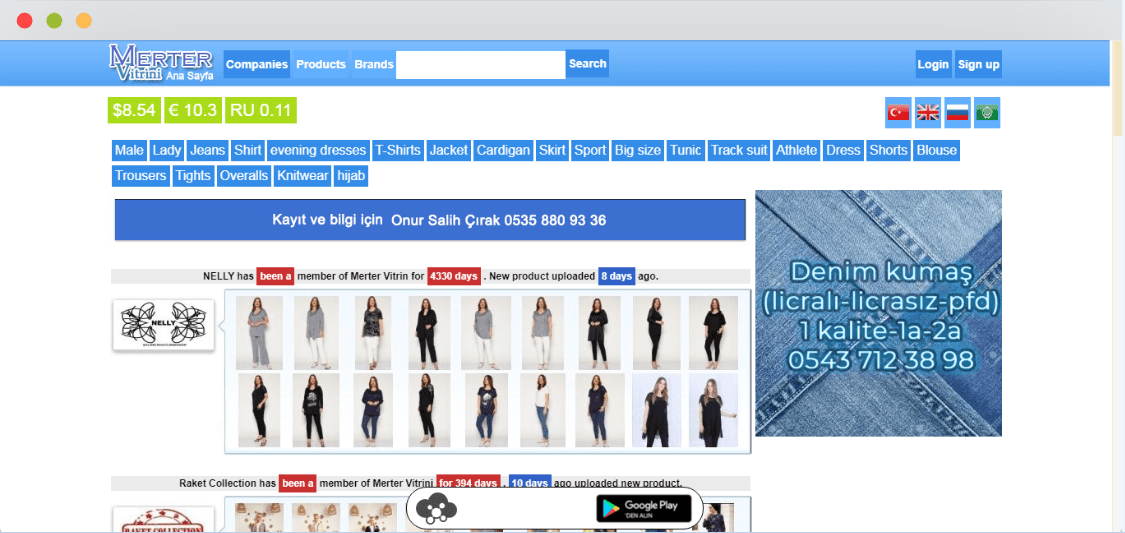Tap the Google Play download badge
This screenshot has height=533, width=1125.
pos(644,508)
